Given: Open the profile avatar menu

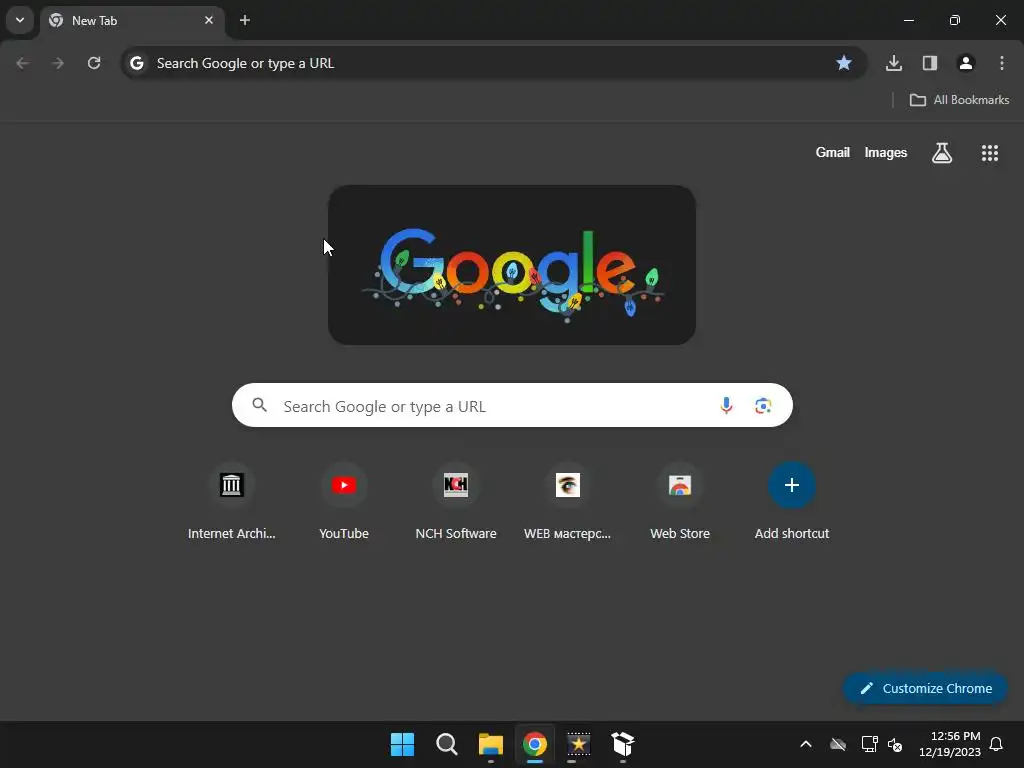Looking at the screenshot, I should [966, 63].
